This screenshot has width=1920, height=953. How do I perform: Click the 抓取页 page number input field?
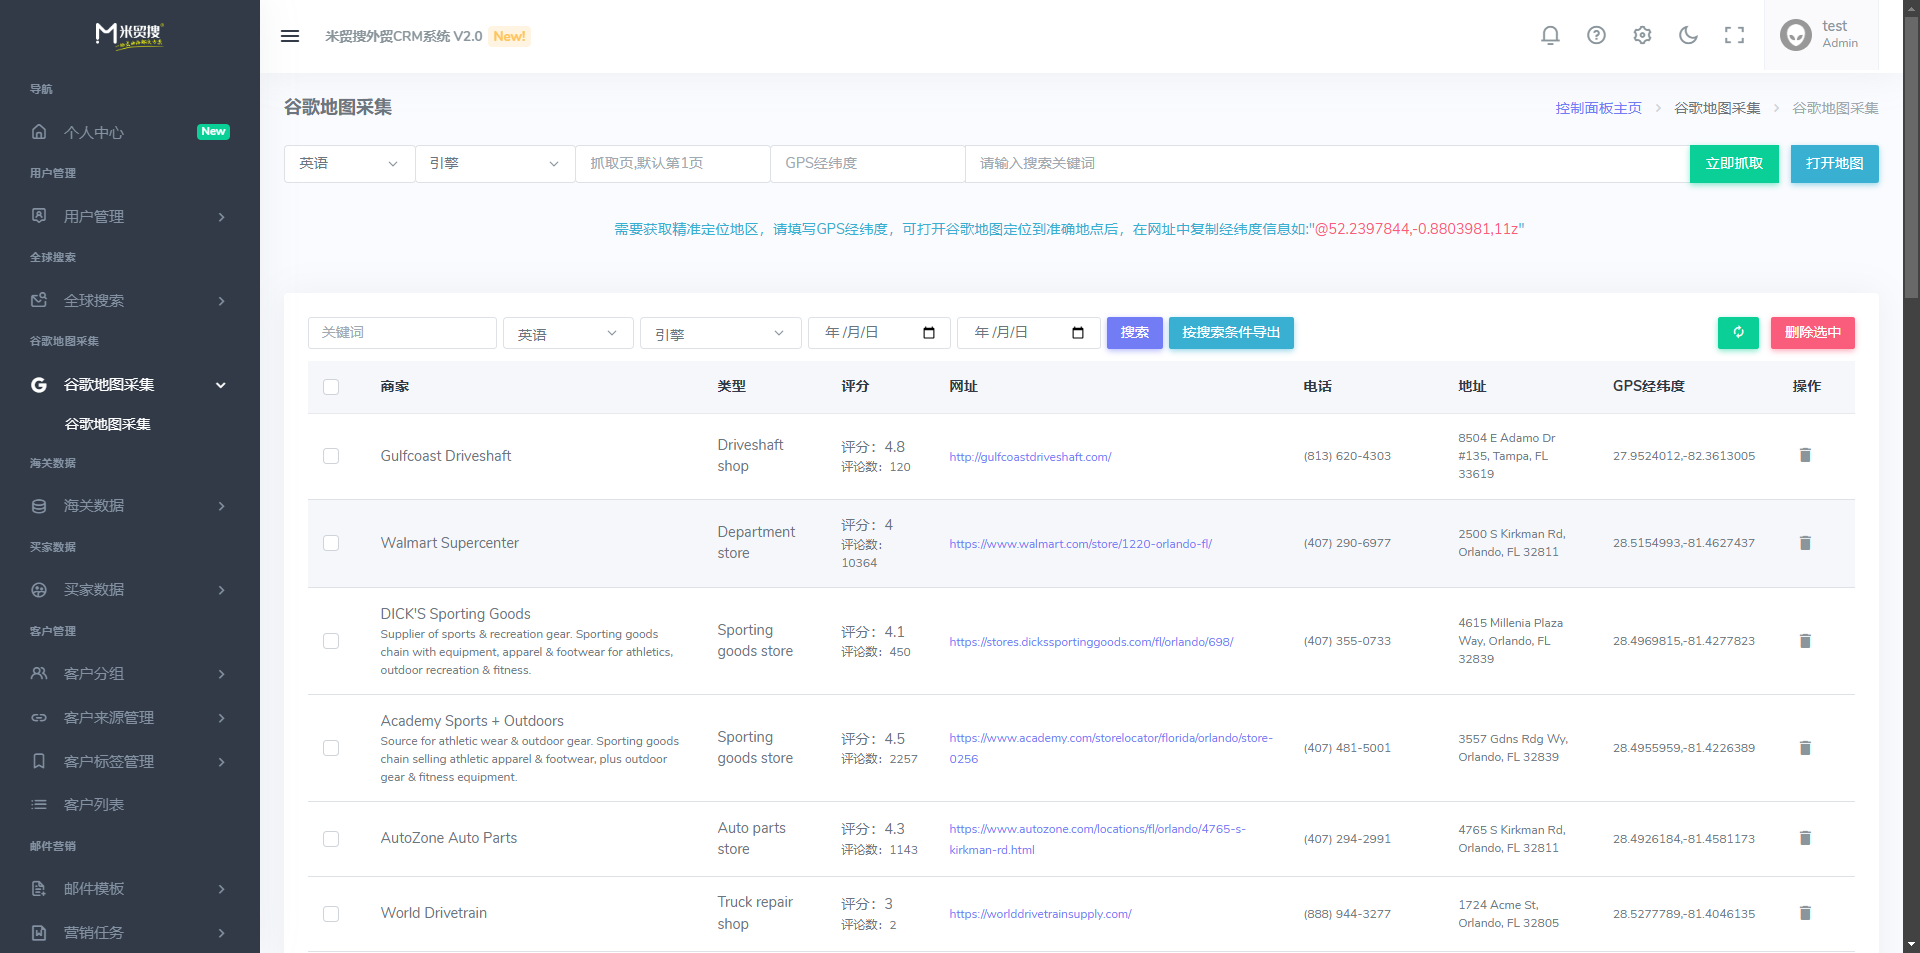tap(672, 164)
